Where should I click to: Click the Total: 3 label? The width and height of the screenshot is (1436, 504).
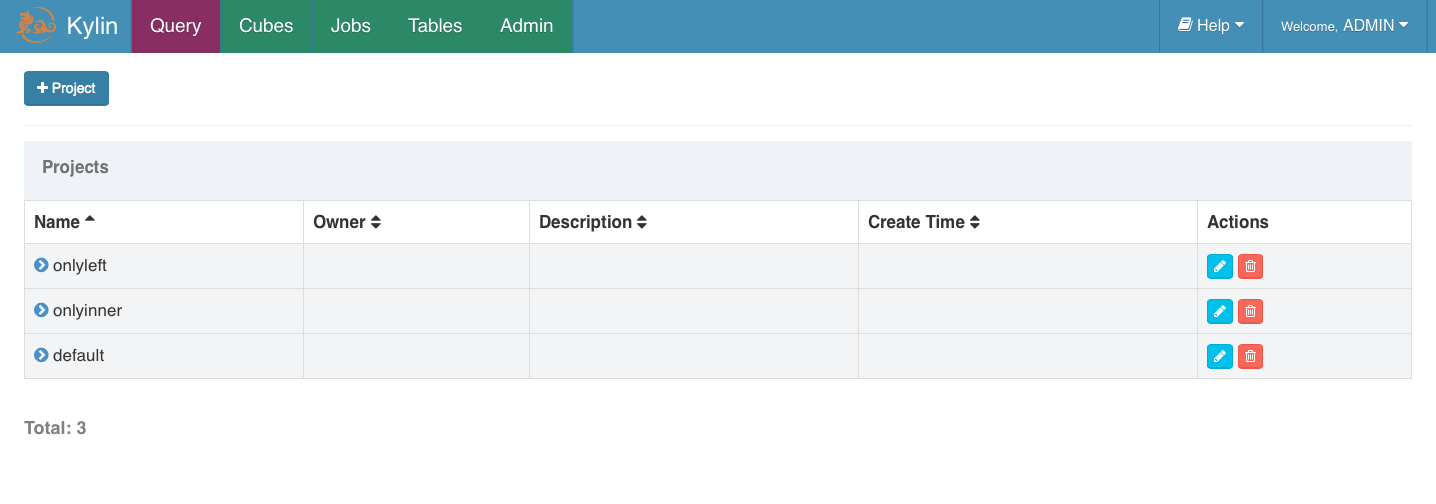coord(55,428)
